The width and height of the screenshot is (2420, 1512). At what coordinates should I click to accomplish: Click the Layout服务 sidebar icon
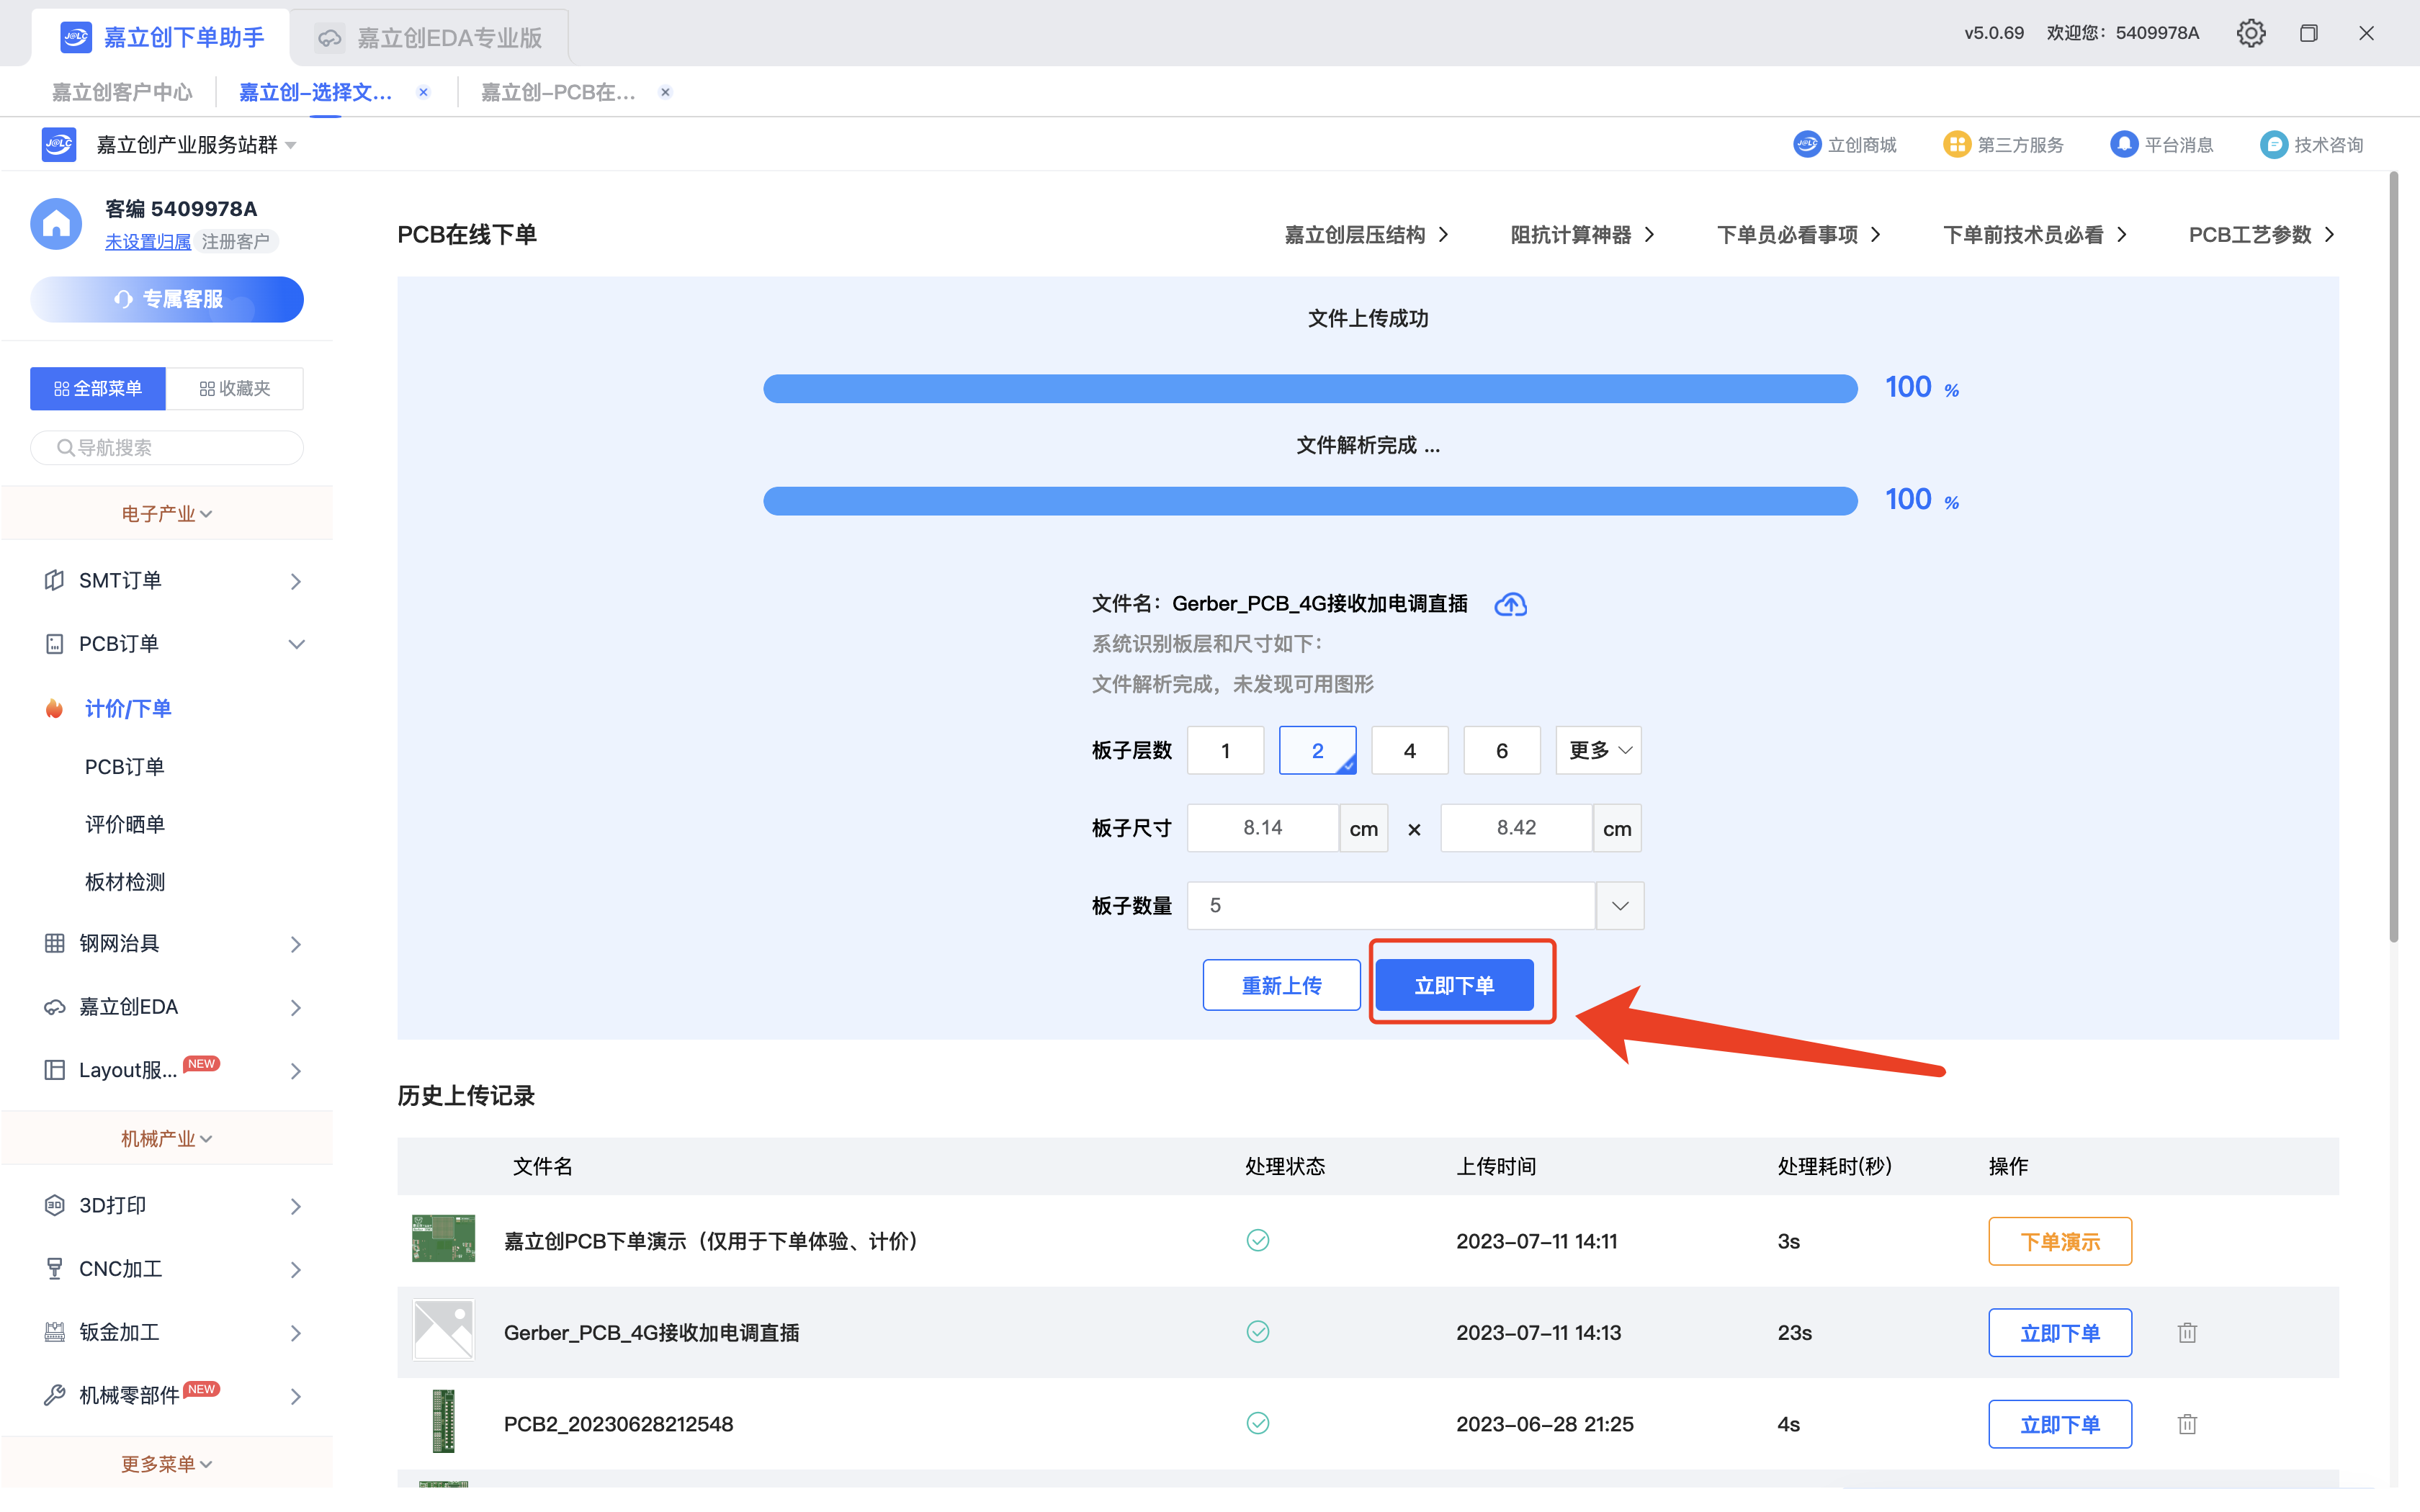click(54, 1070)
